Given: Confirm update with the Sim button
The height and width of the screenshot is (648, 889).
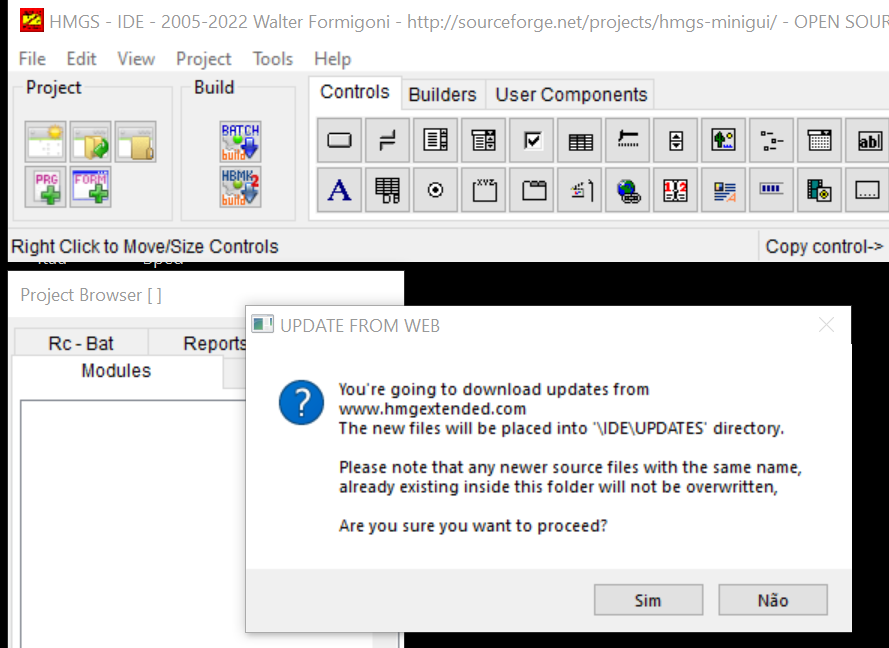Looking at the screenshot, I should (648, 600).
